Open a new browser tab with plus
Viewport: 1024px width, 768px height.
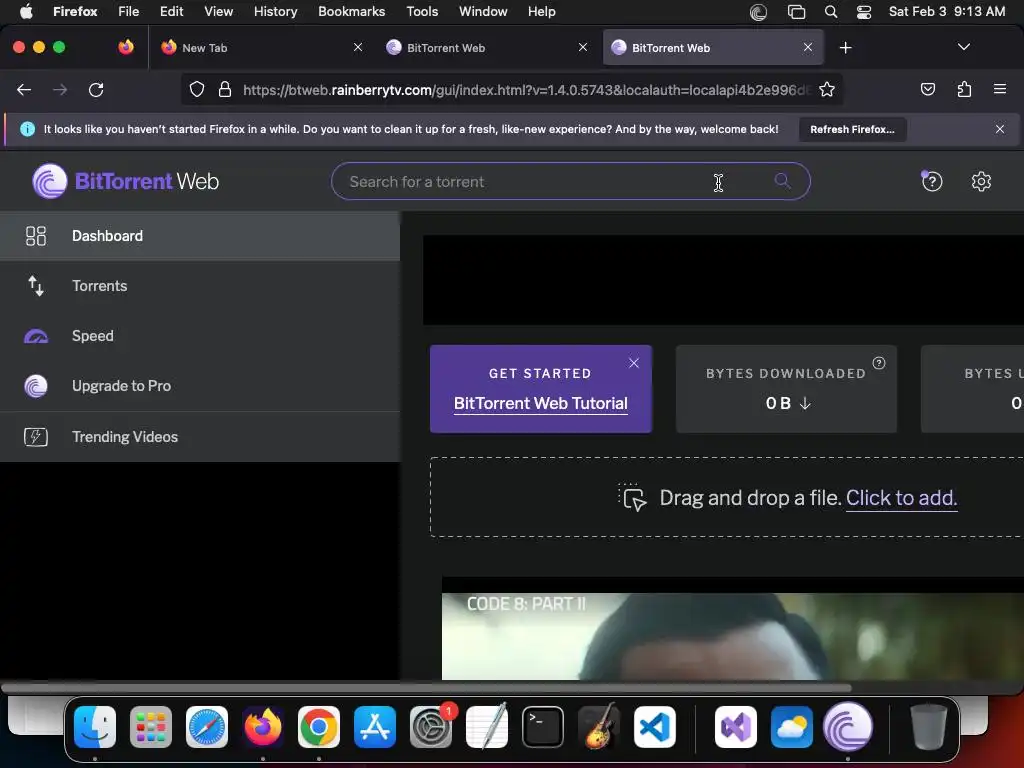click(846, 48)
